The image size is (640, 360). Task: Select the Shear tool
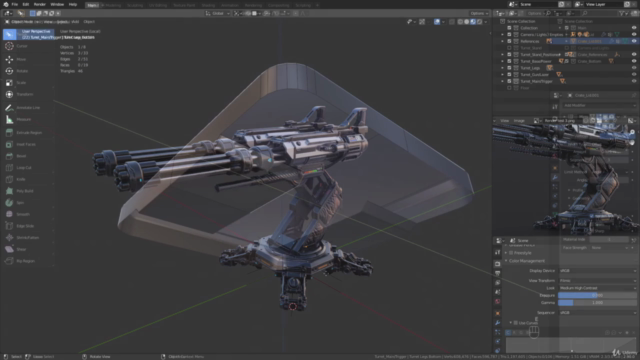[x=9, y=249]
